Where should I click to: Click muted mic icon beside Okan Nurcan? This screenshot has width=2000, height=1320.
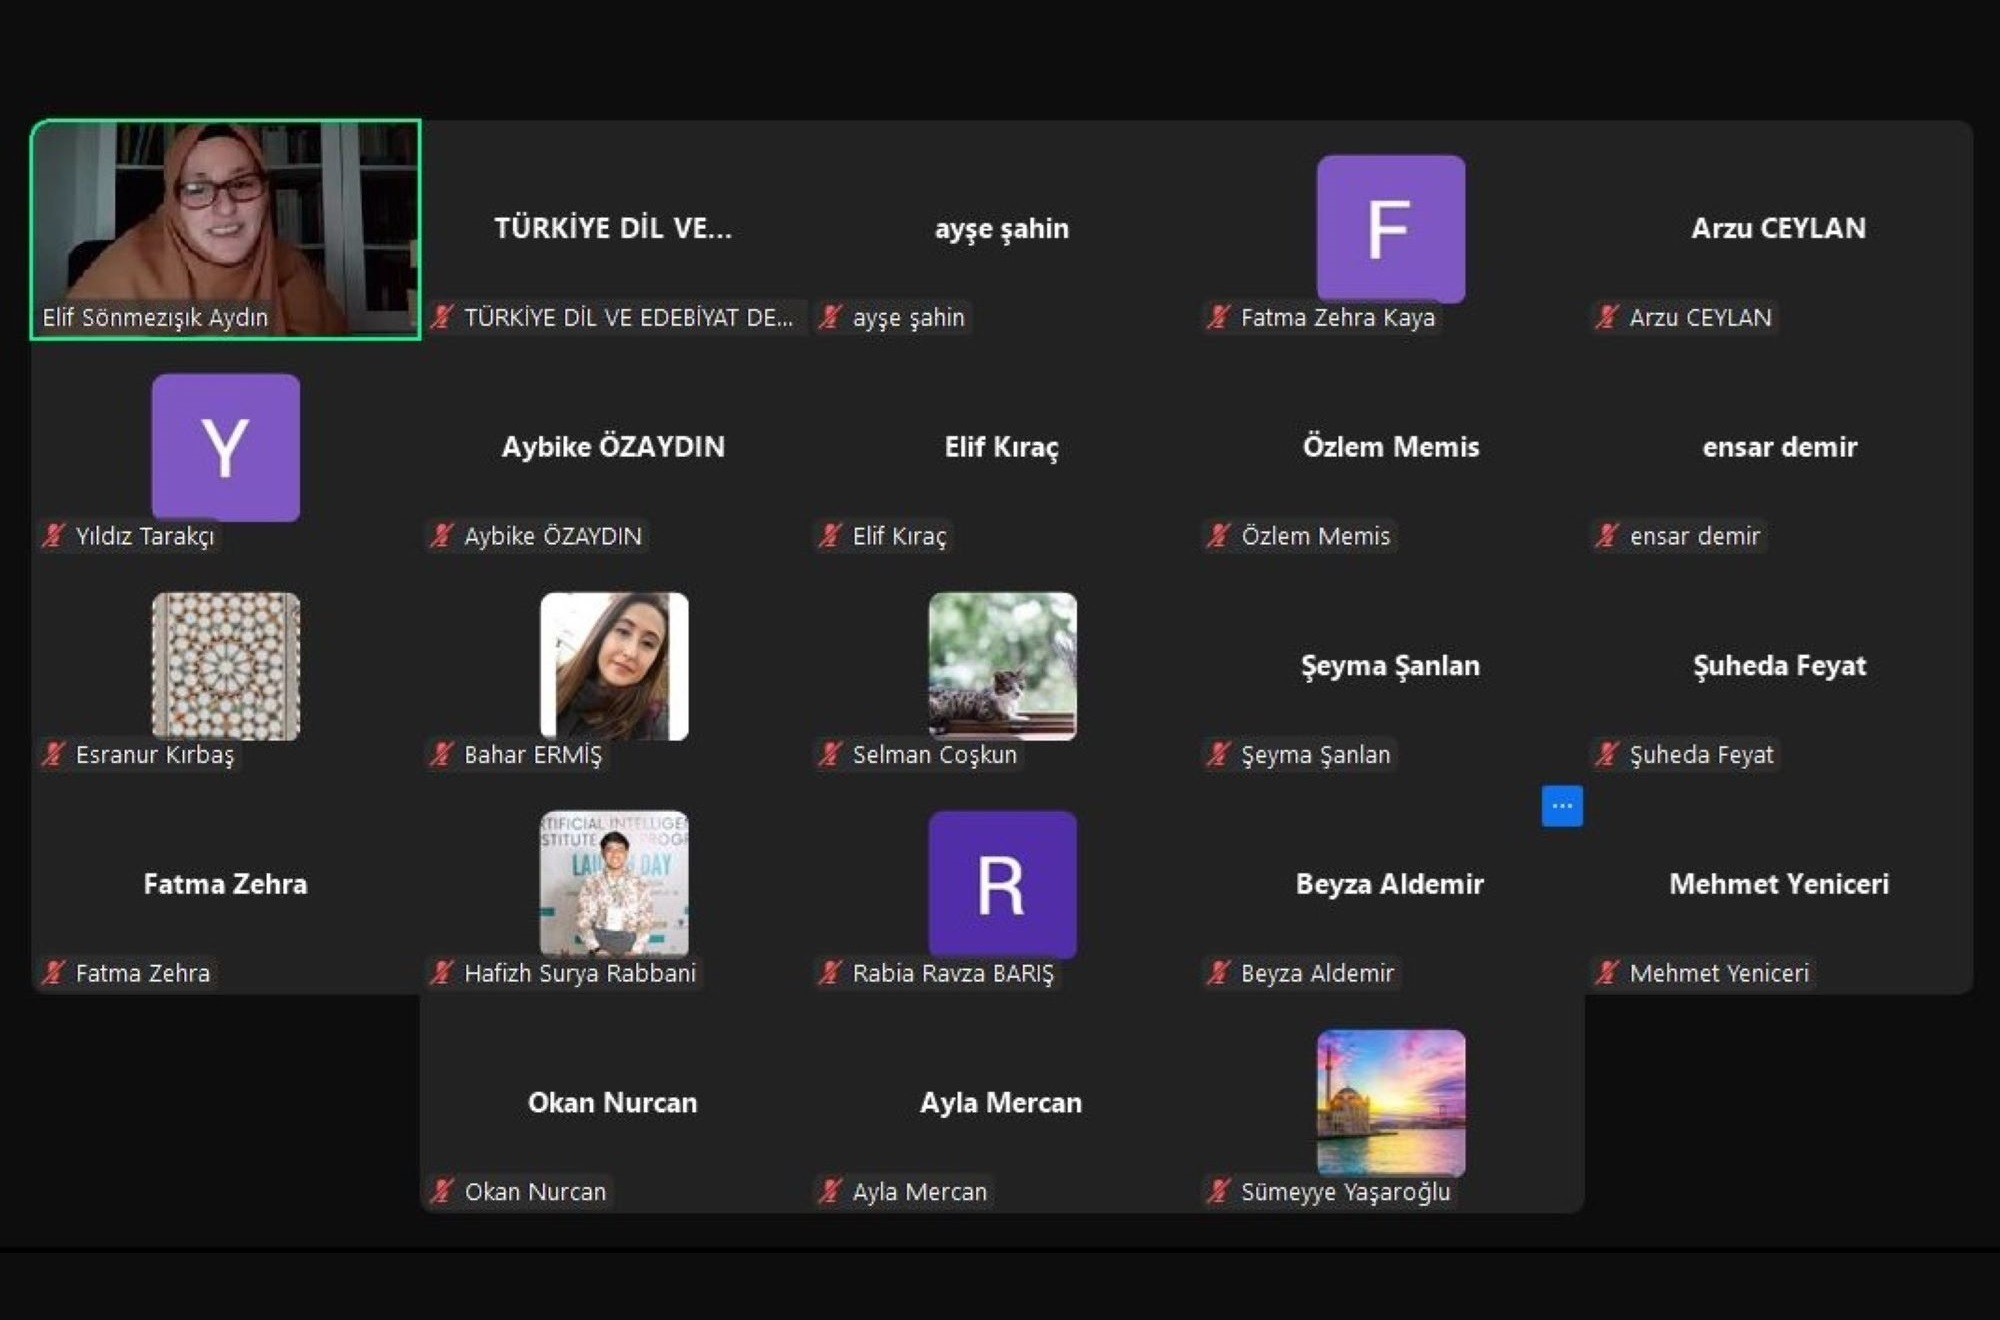click(x=441, y=1191)
